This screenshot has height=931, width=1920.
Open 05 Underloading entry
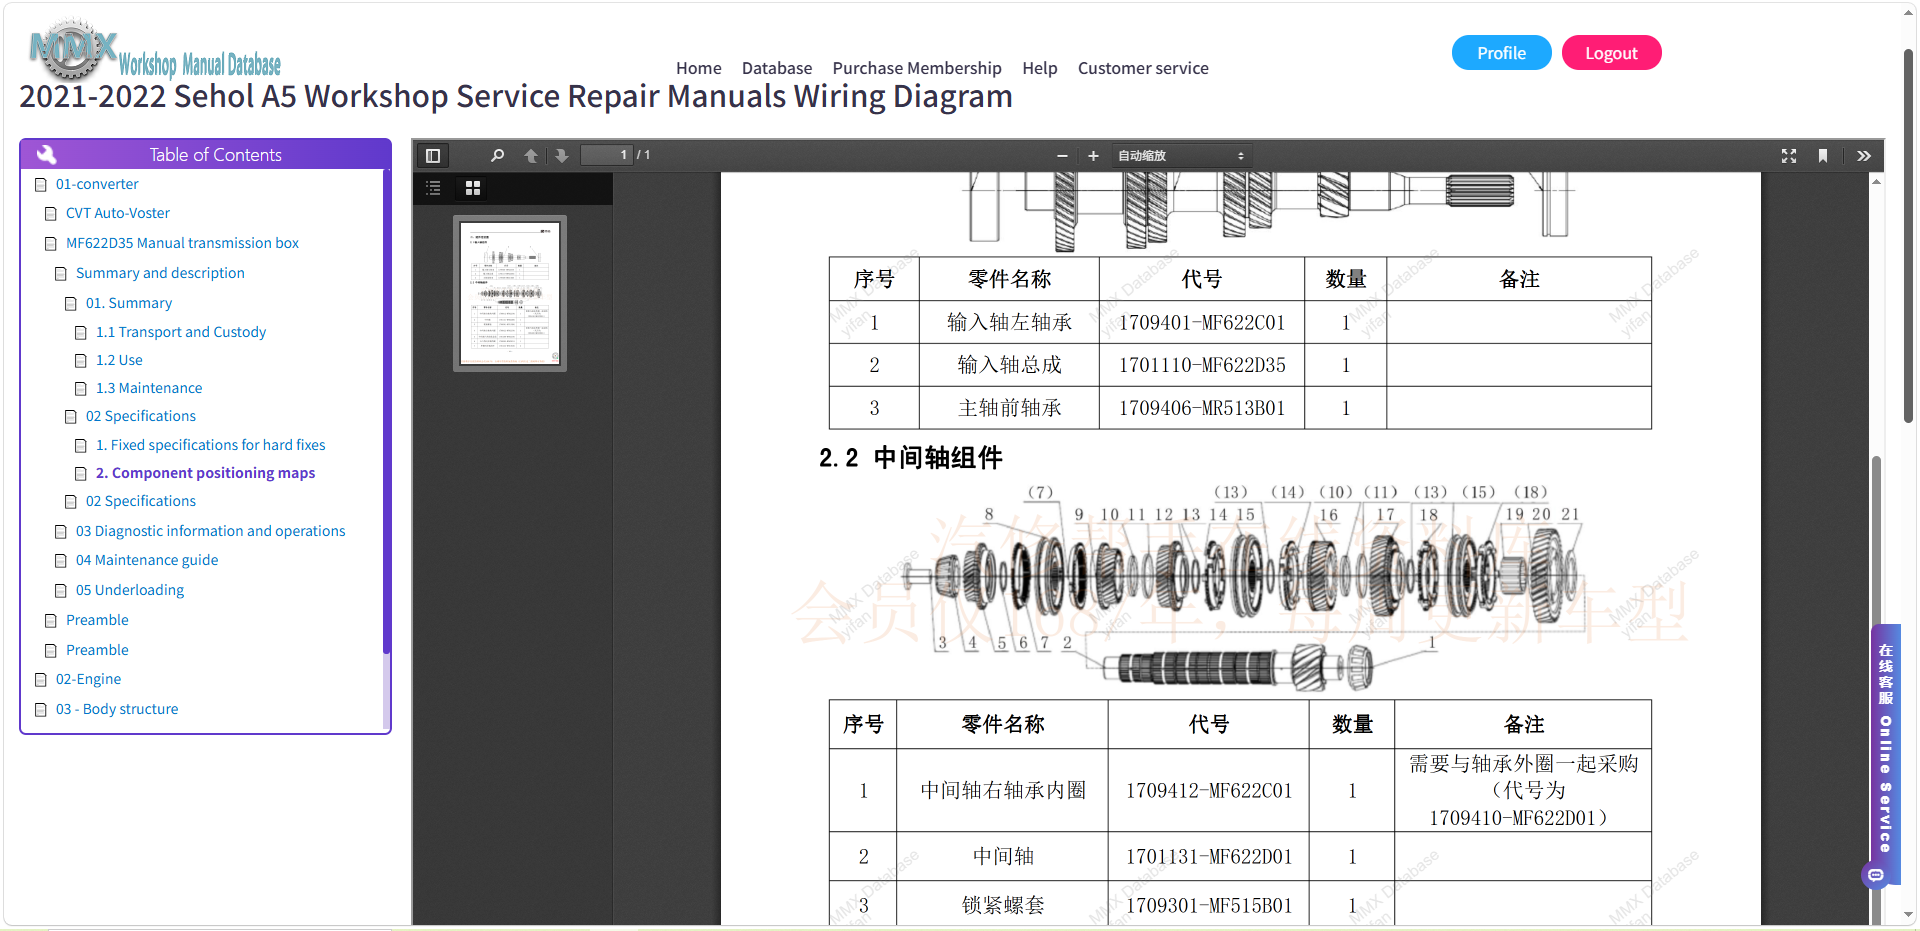(x=130, y=590)
